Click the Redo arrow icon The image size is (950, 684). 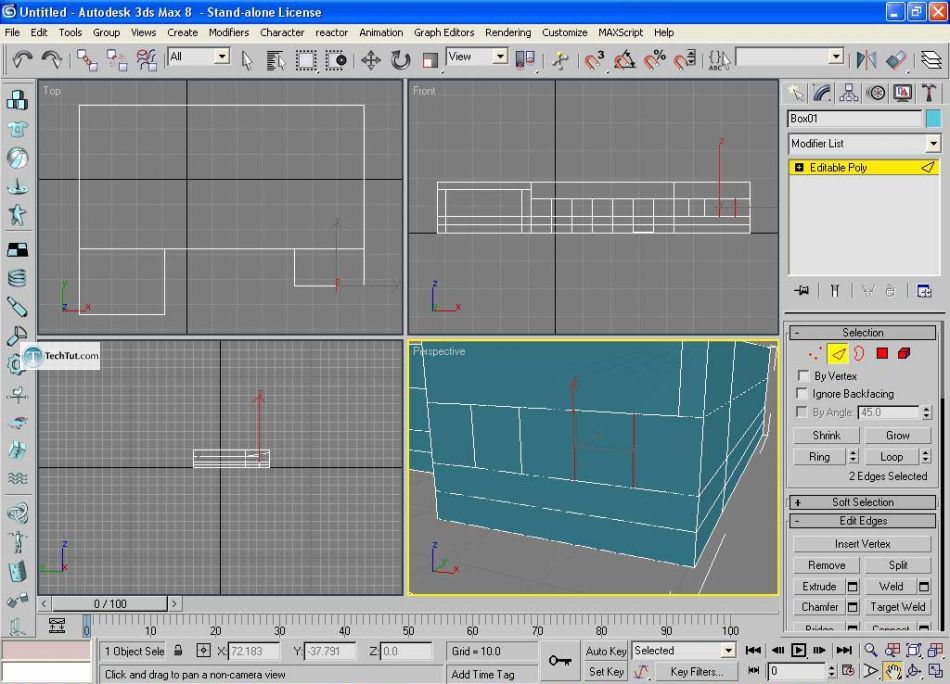[52, 60]
